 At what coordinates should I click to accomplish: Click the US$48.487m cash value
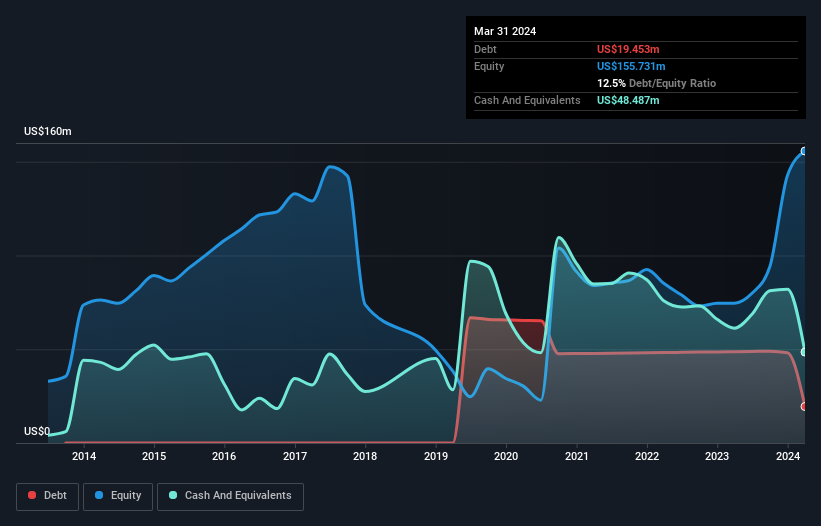(x=628, y=100)
